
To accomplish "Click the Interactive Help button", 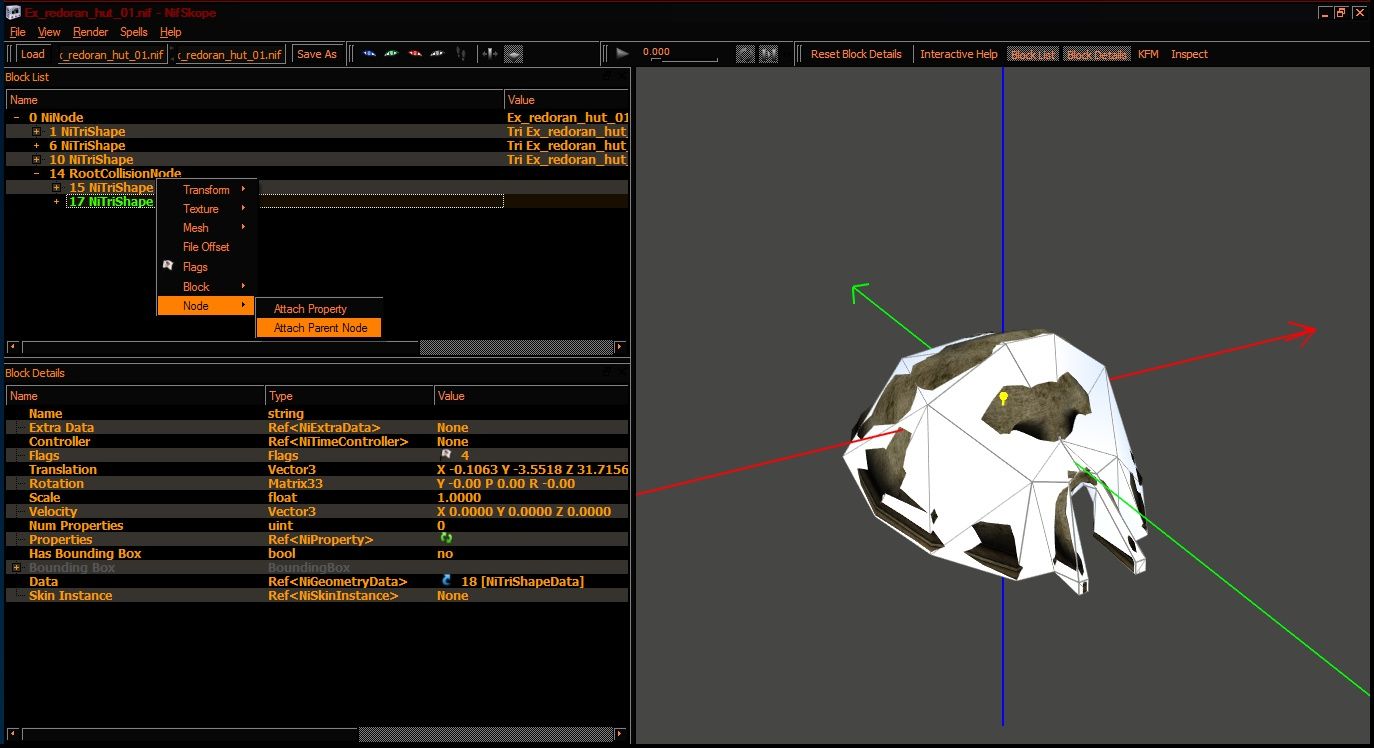I will pyautogui.click(x=959, y=54).
